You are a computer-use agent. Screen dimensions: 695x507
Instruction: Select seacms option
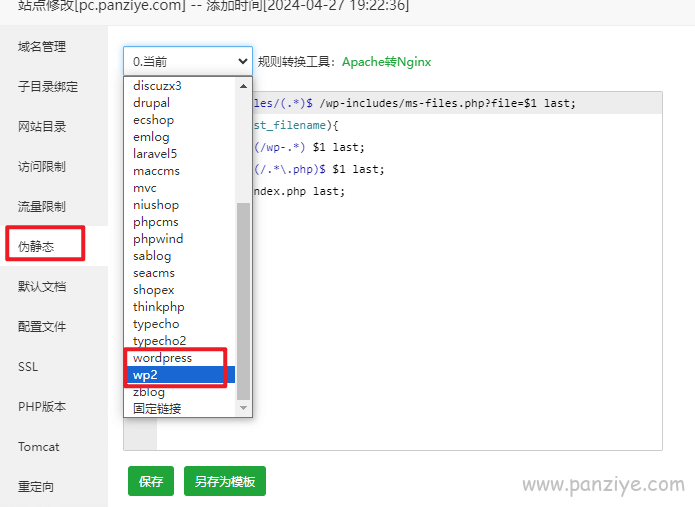[180, 273]
